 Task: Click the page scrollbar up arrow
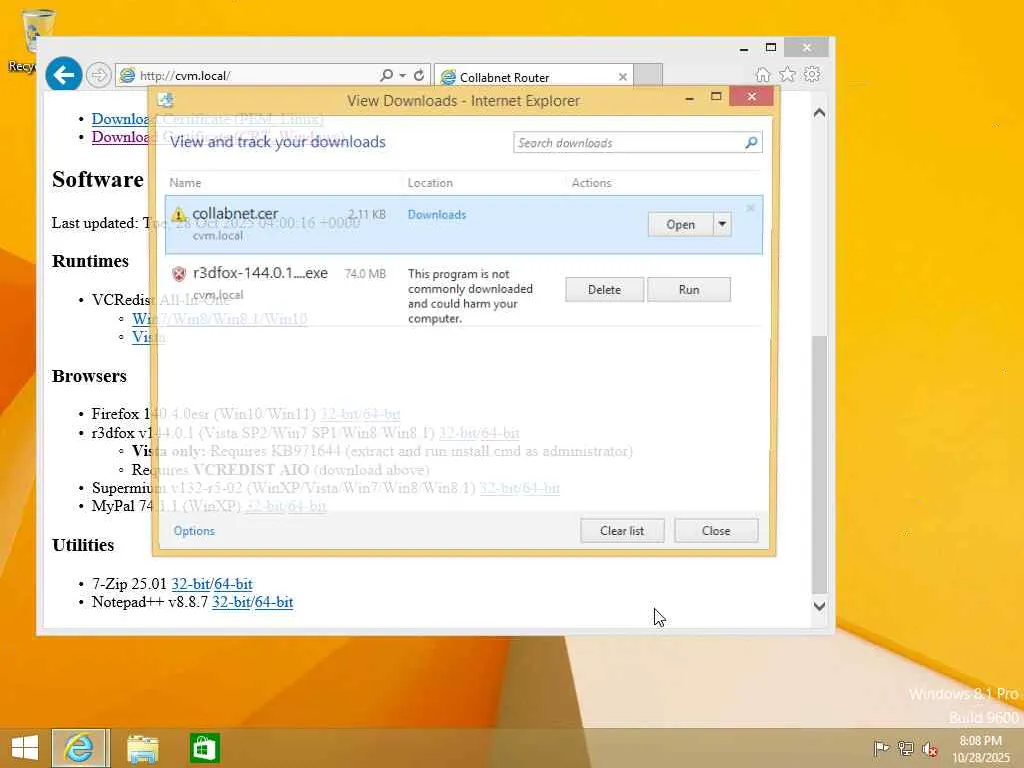[819, 113]
